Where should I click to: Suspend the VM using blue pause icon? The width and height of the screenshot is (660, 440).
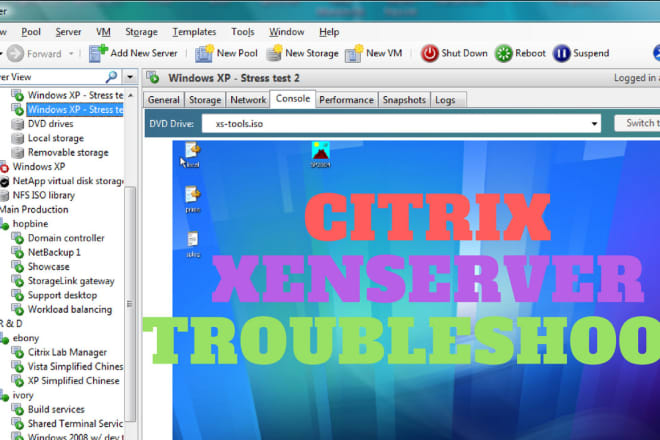point(561,53)
